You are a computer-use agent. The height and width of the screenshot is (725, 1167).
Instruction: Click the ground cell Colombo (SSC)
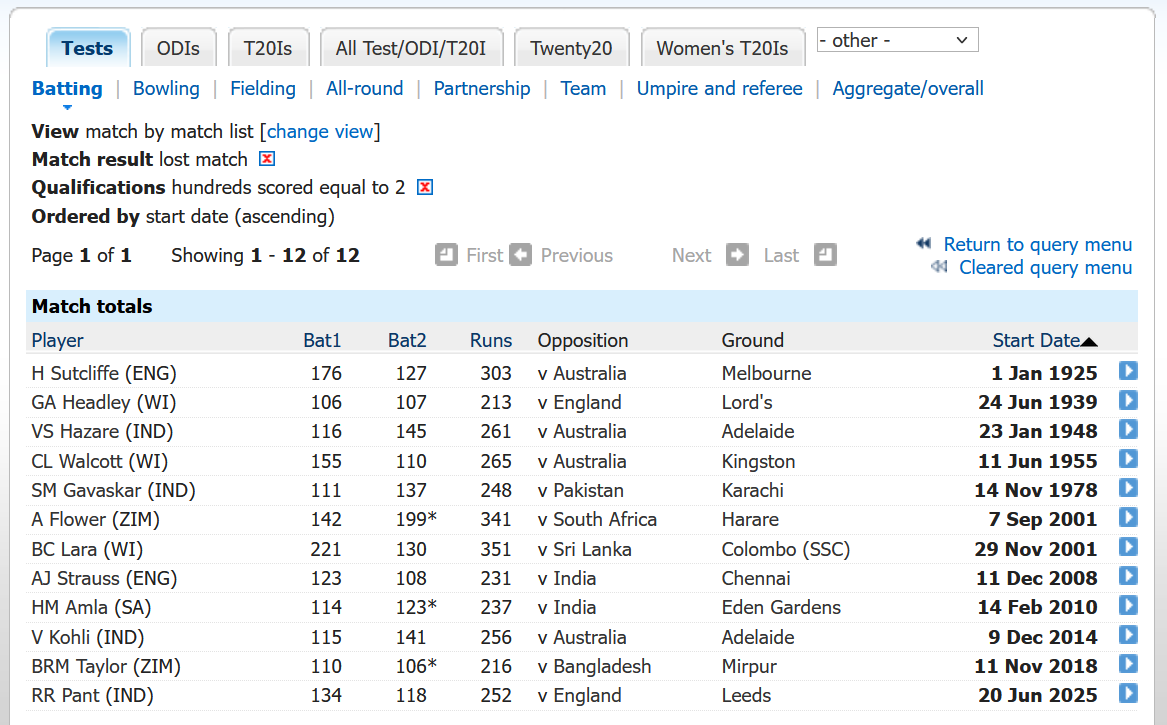pyautogui.click(x=786, y=549)
